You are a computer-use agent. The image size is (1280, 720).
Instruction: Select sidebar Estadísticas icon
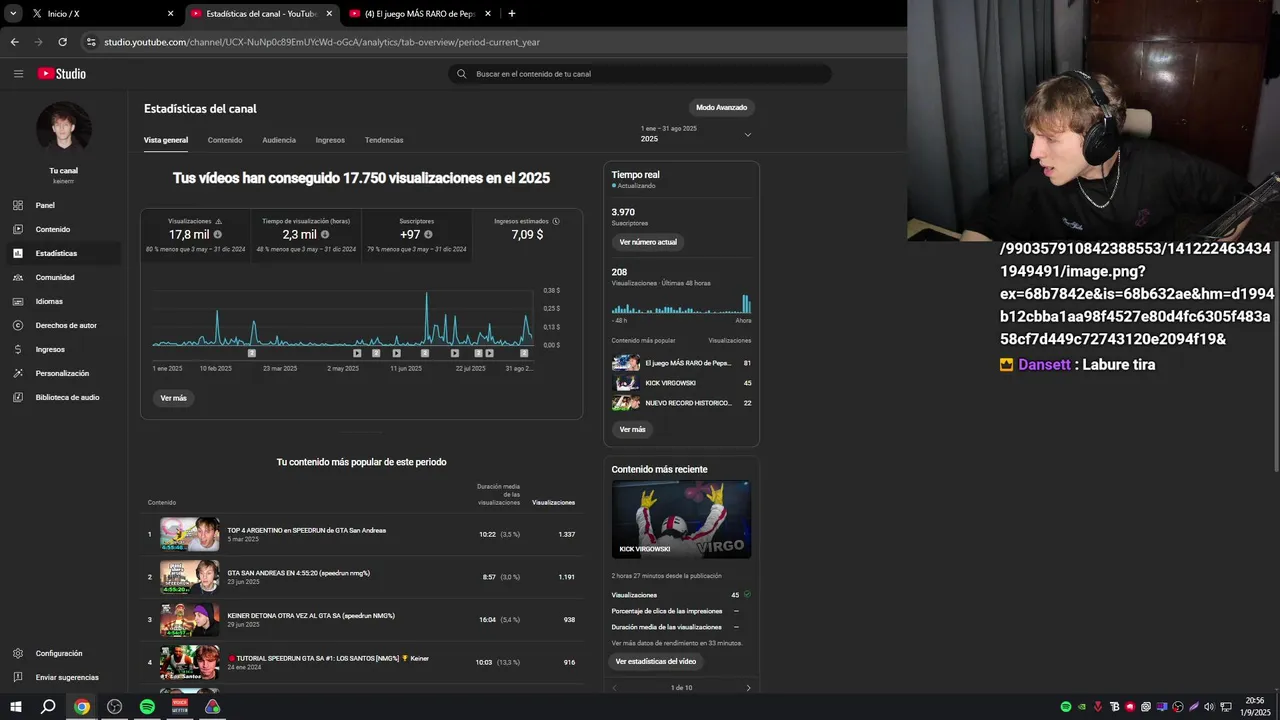point(18,253)
